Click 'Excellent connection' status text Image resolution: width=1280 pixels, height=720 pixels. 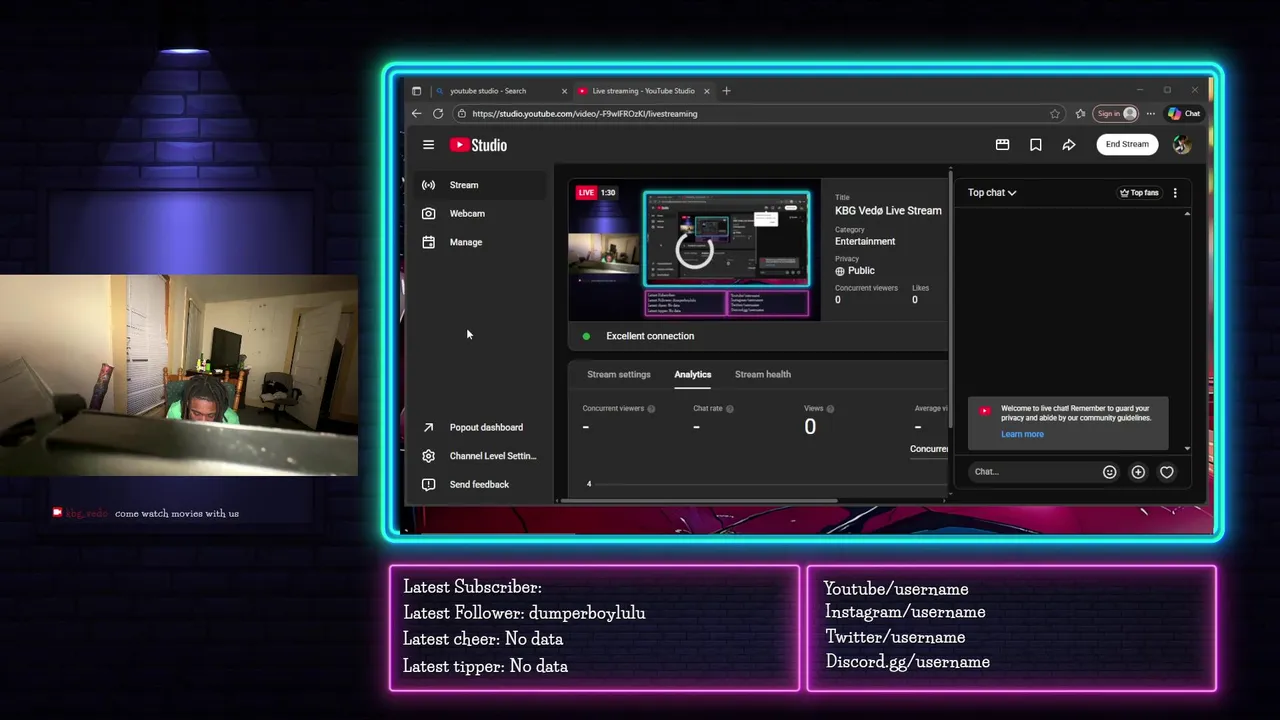click(650, 336)
